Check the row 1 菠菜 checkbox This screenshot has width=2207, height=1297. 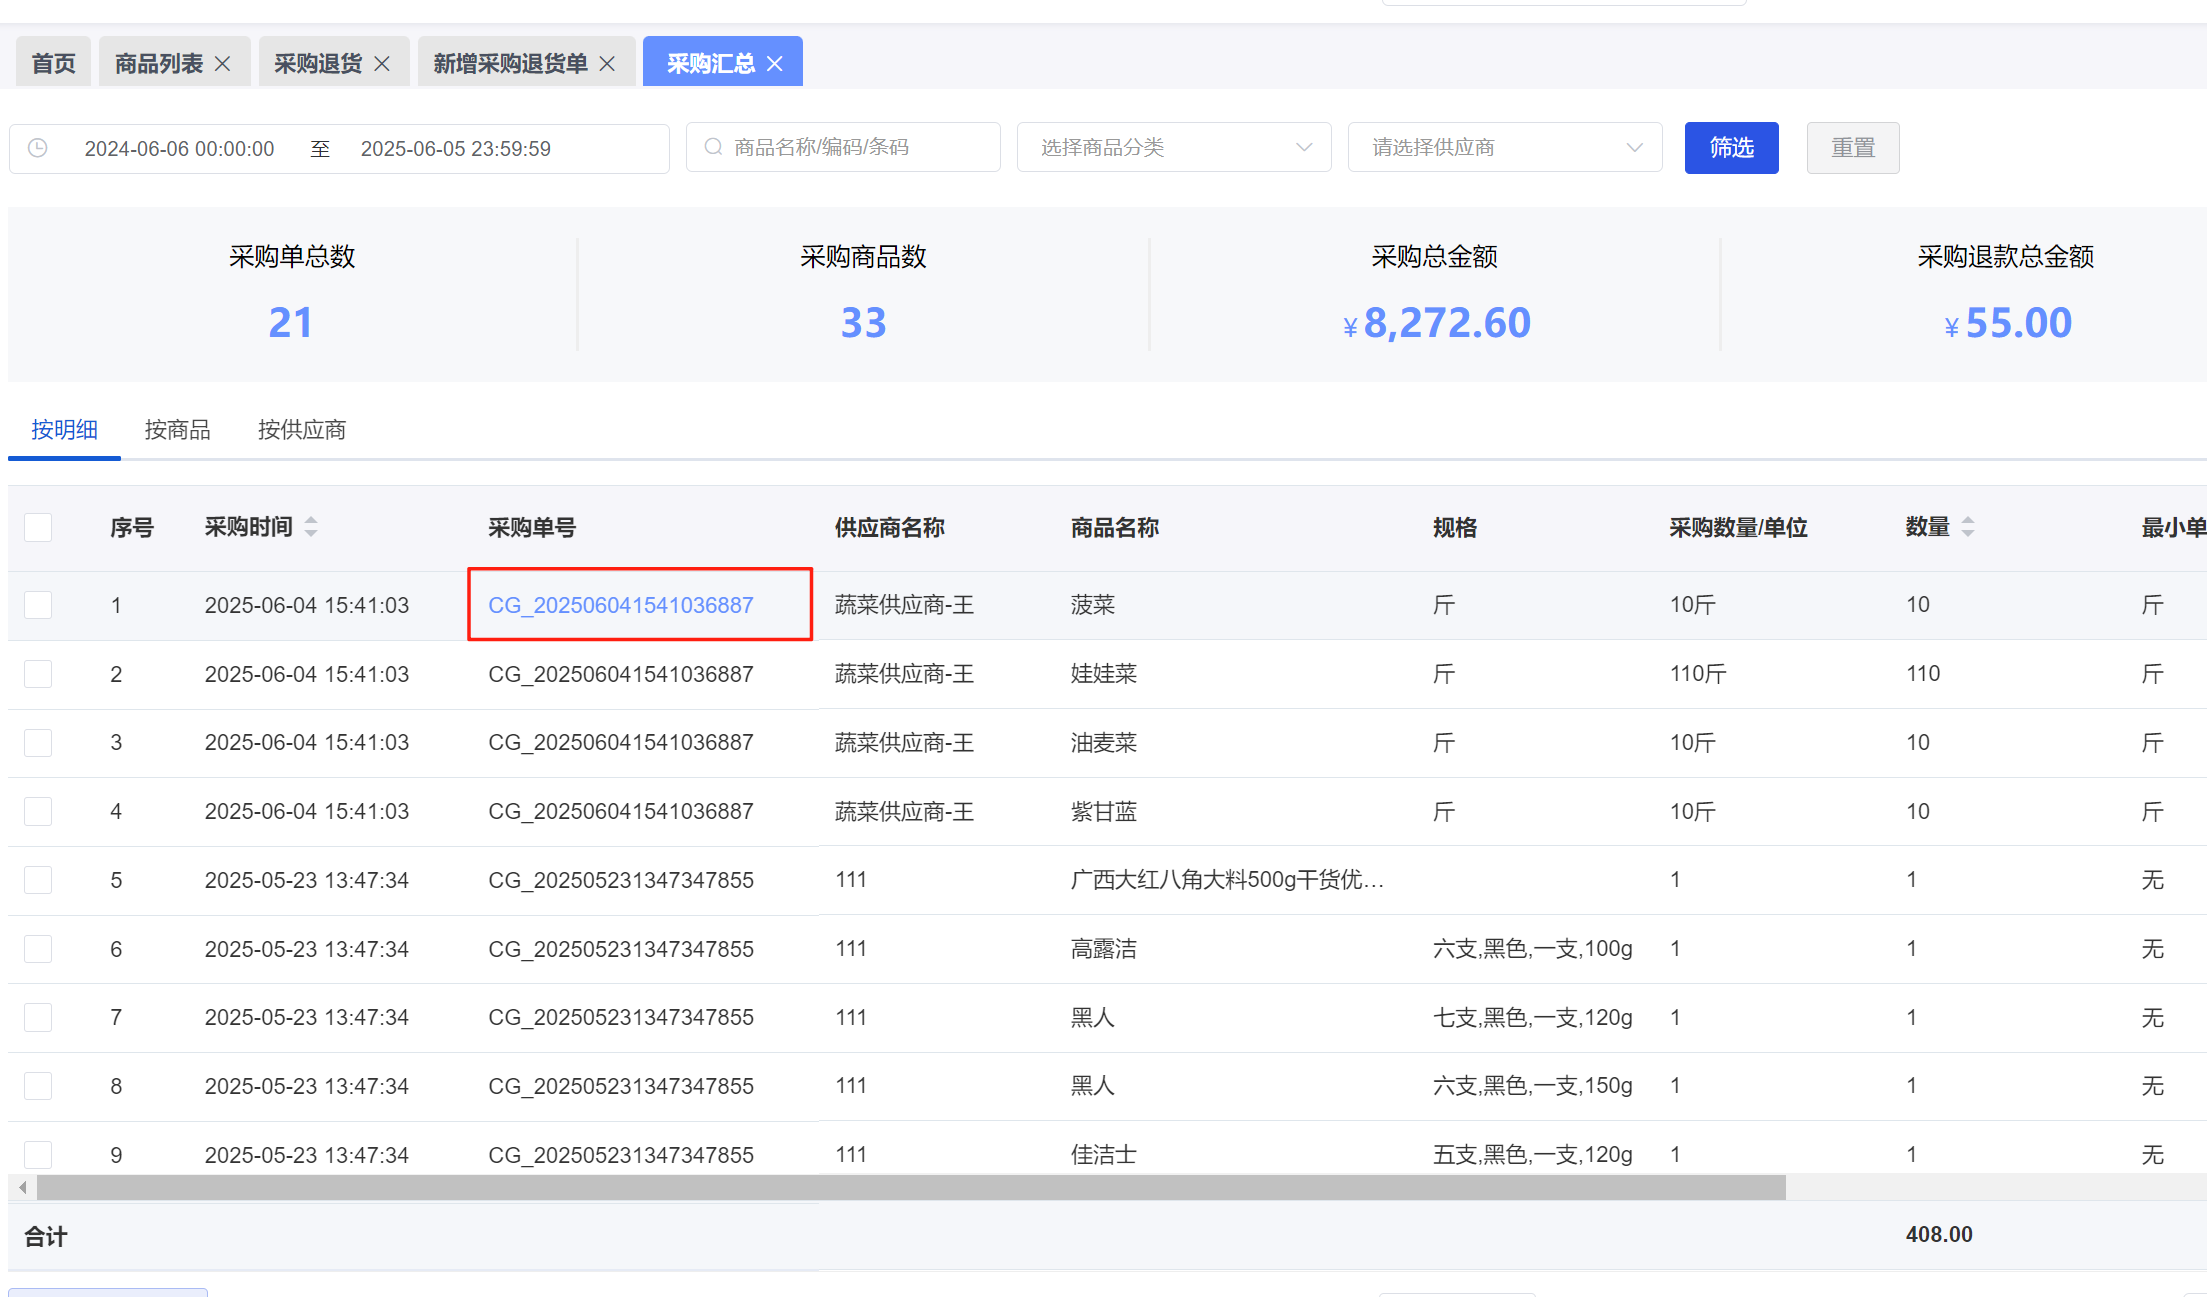pos(38,605)
